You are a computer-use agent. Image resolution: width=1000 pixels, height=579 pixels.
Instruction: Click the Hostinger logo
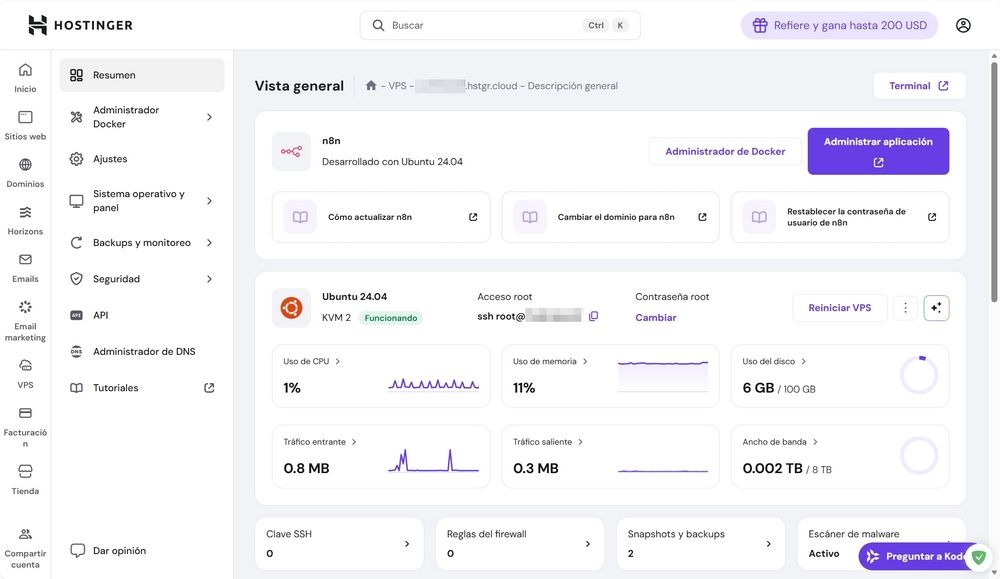click(x=80, y=25)
